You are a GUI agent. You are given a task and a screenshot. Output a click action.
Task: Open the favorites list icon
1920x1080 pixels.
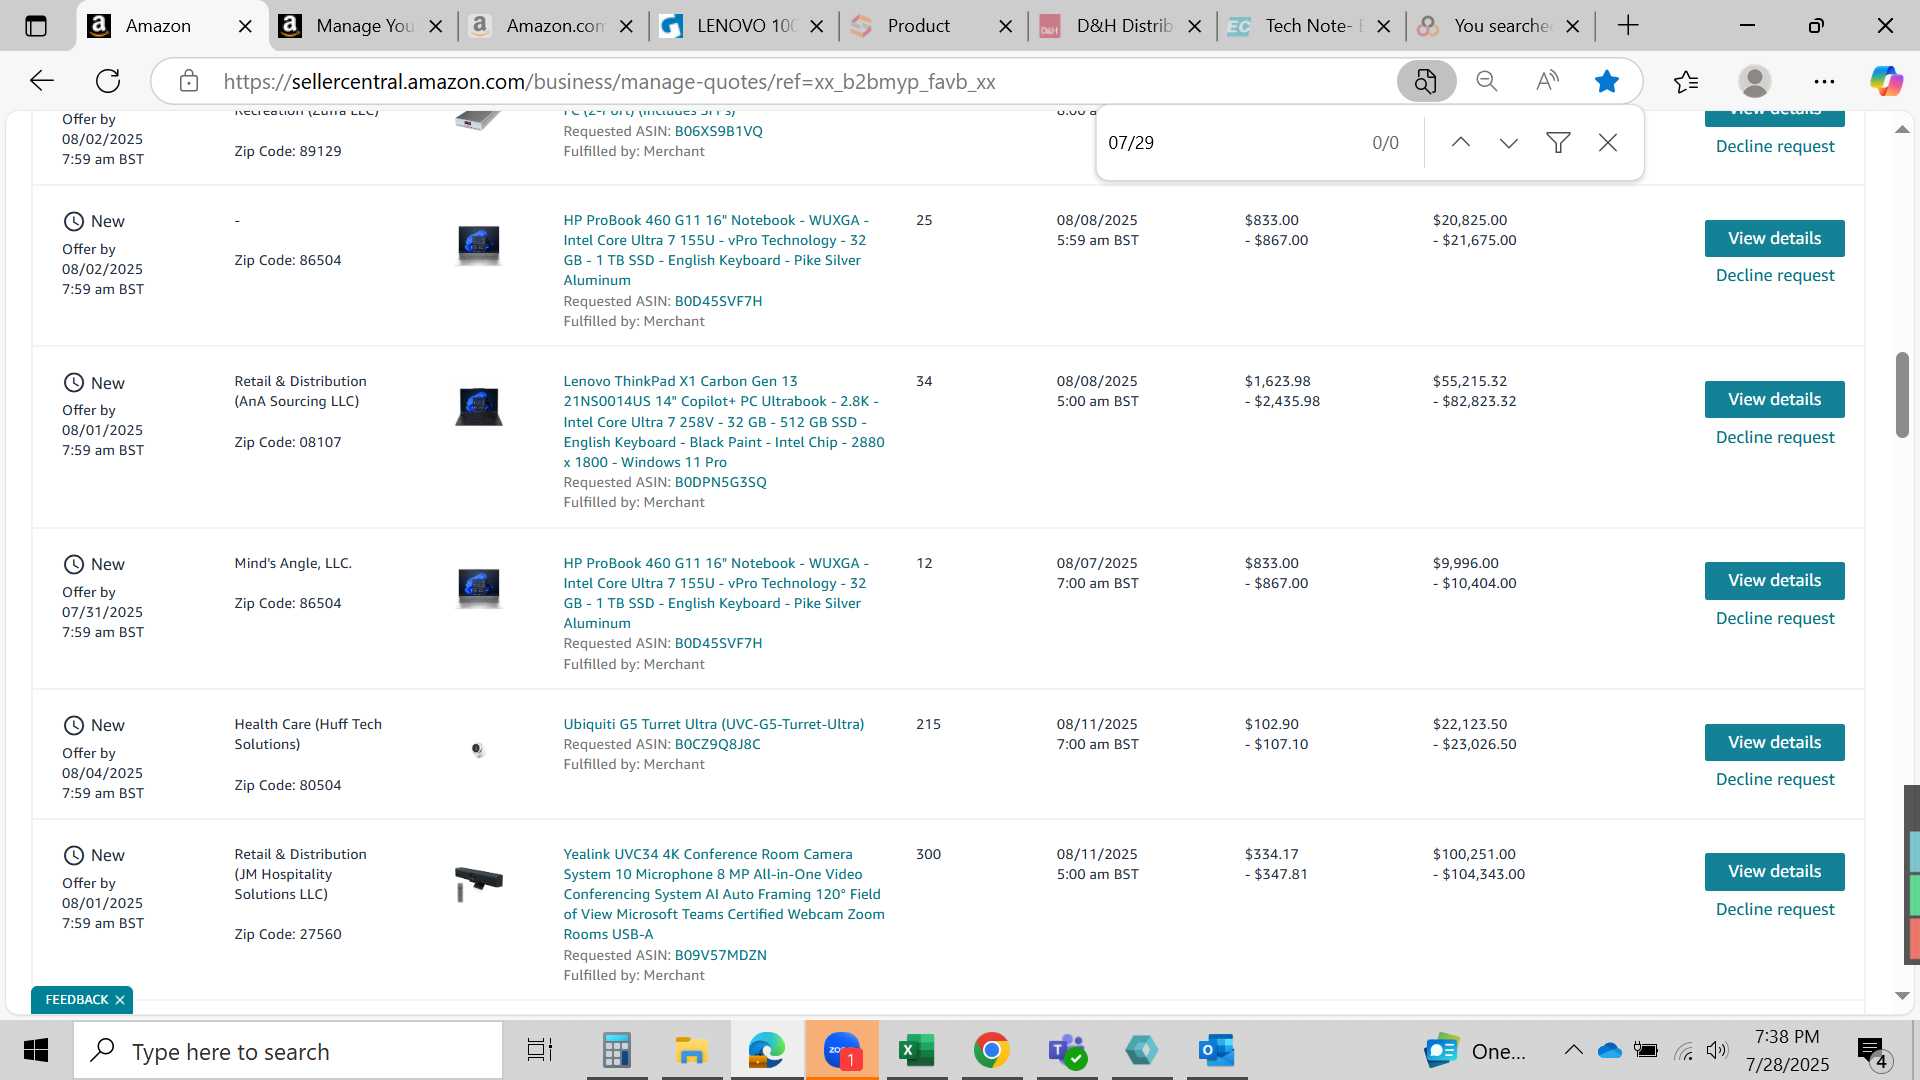point(1686,81)
